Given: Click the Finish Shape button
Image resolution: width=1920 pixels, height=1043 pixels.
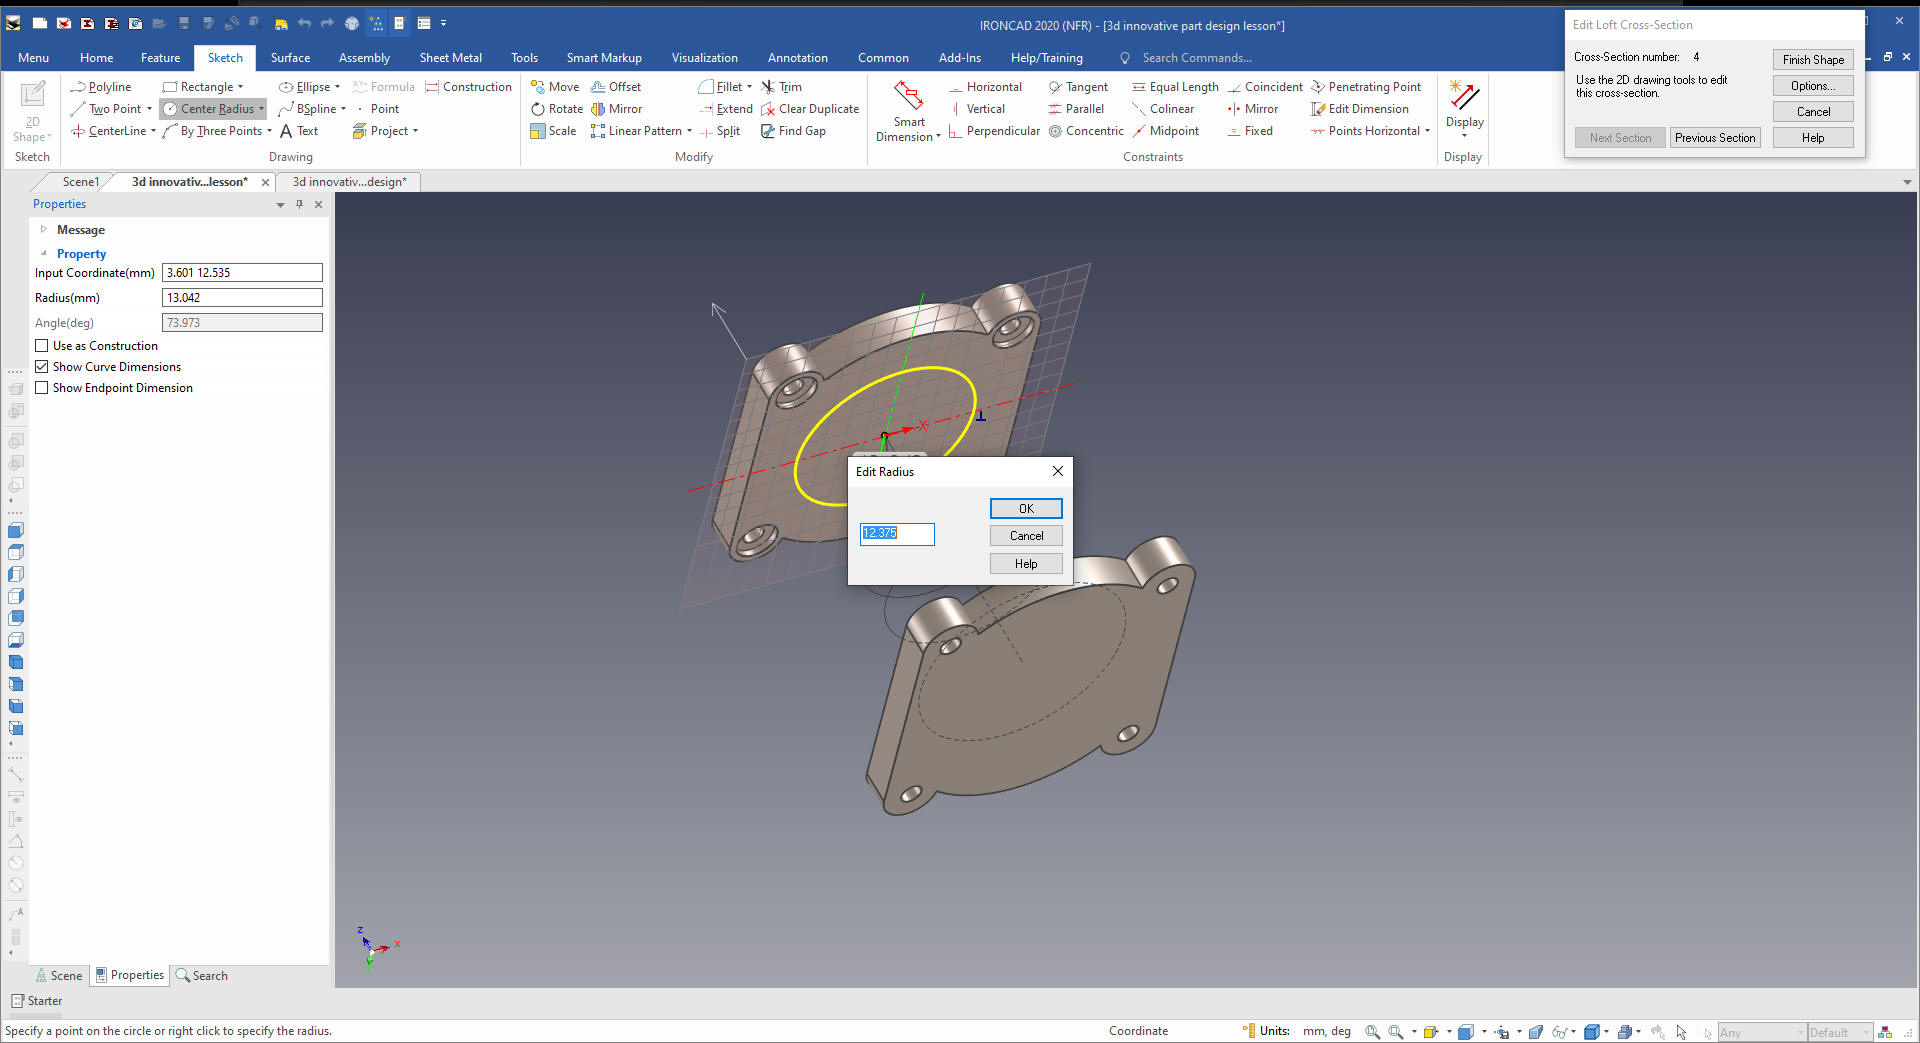Looking at the screenshot, I should click(x=1812, y=60).
